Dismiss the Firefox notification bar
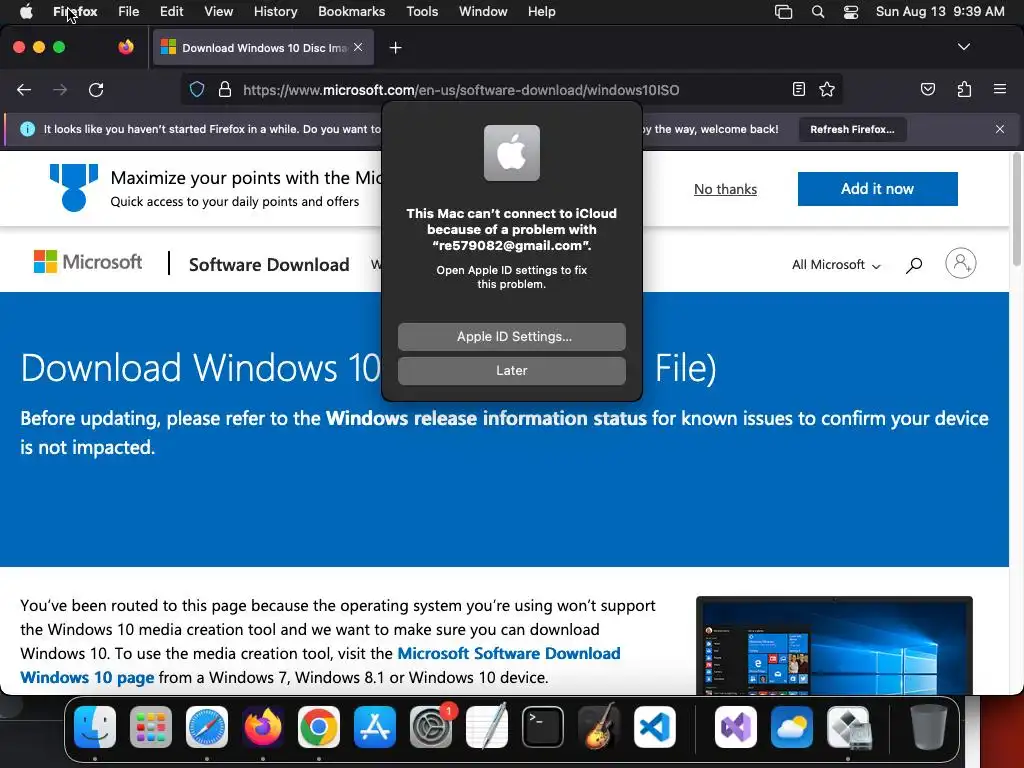1024x768 pixels. 1000,129
